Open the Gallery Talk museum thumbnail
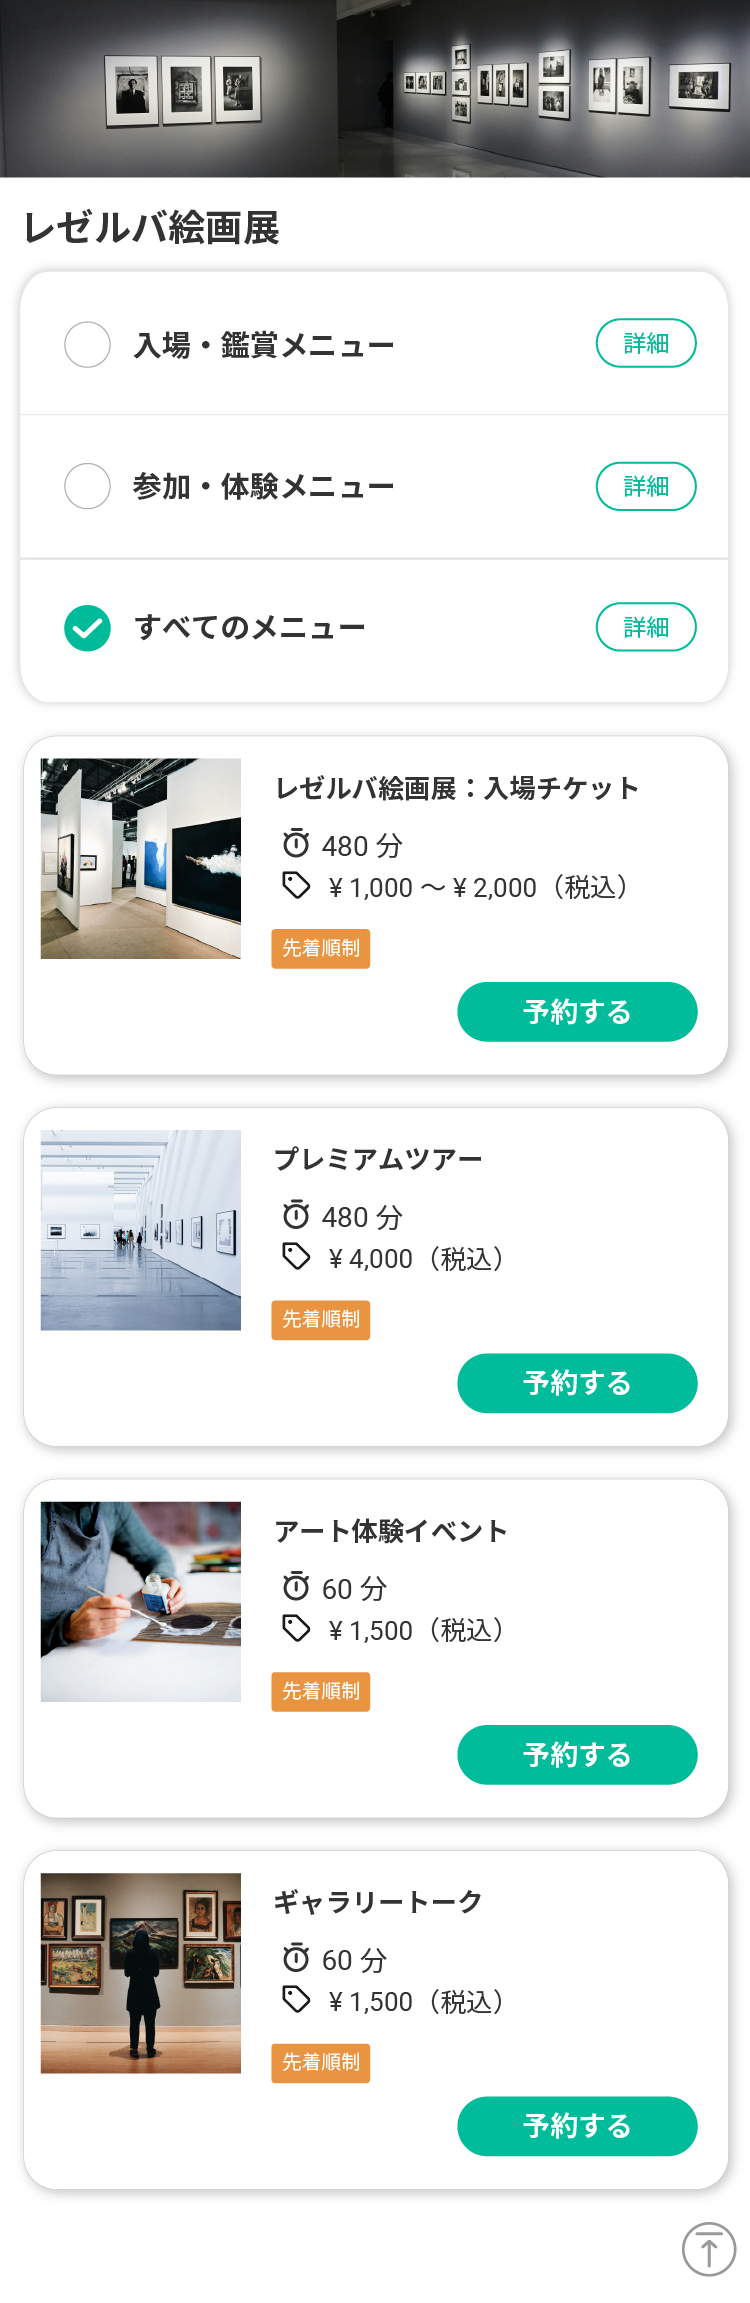 [x=141, y=1973]
